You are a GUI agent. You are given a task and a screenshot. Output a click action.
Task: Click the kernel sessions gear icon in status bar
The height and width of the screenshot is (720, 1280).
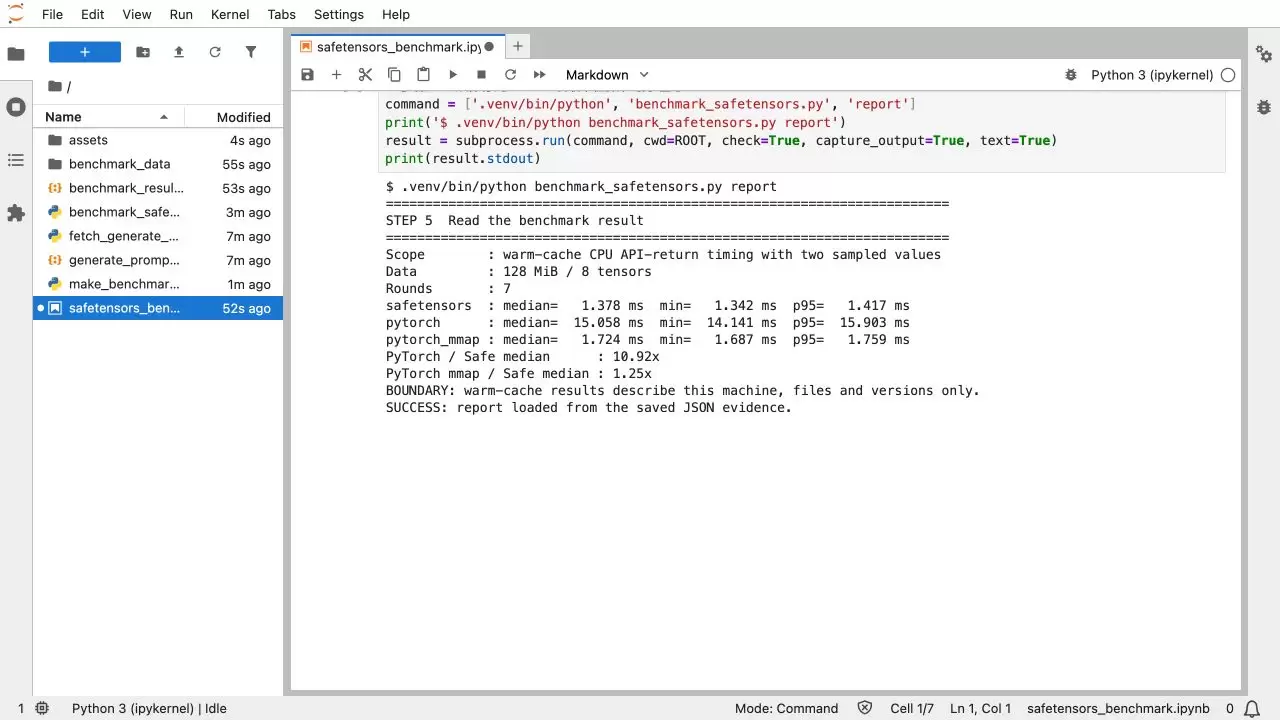(42, 708)
